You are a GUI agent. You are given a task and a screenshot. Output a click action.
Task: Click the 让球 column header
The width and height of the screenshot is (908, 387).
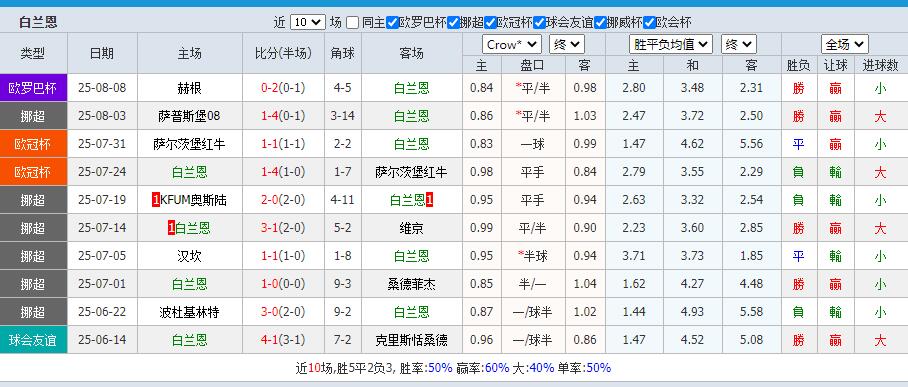pyautogui.click(x=835, y=65)
